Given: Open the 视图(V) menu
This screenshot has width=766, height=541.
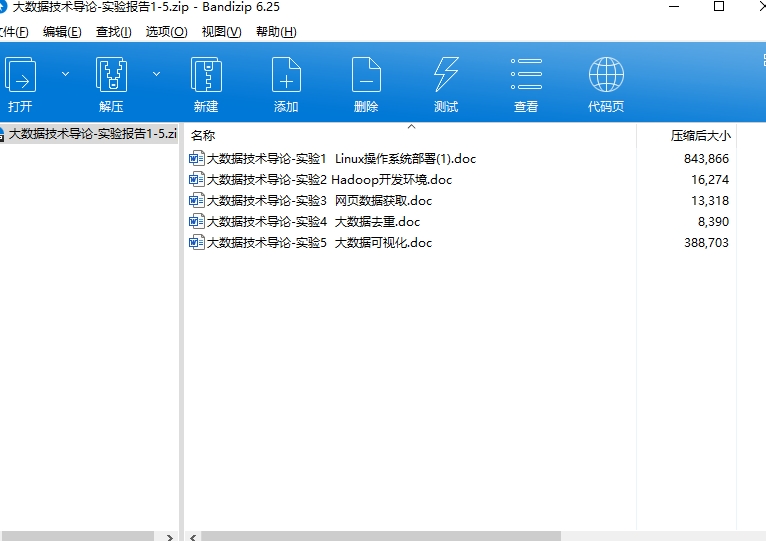Looking at the screenshot, I should click(x=222, y=32).
